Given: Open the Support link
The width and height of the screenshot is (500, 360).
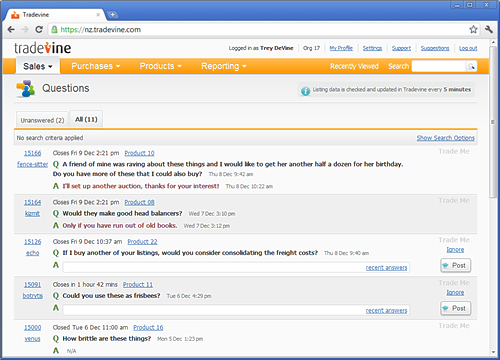Looking at the screenshot, I should coord(401,48).
